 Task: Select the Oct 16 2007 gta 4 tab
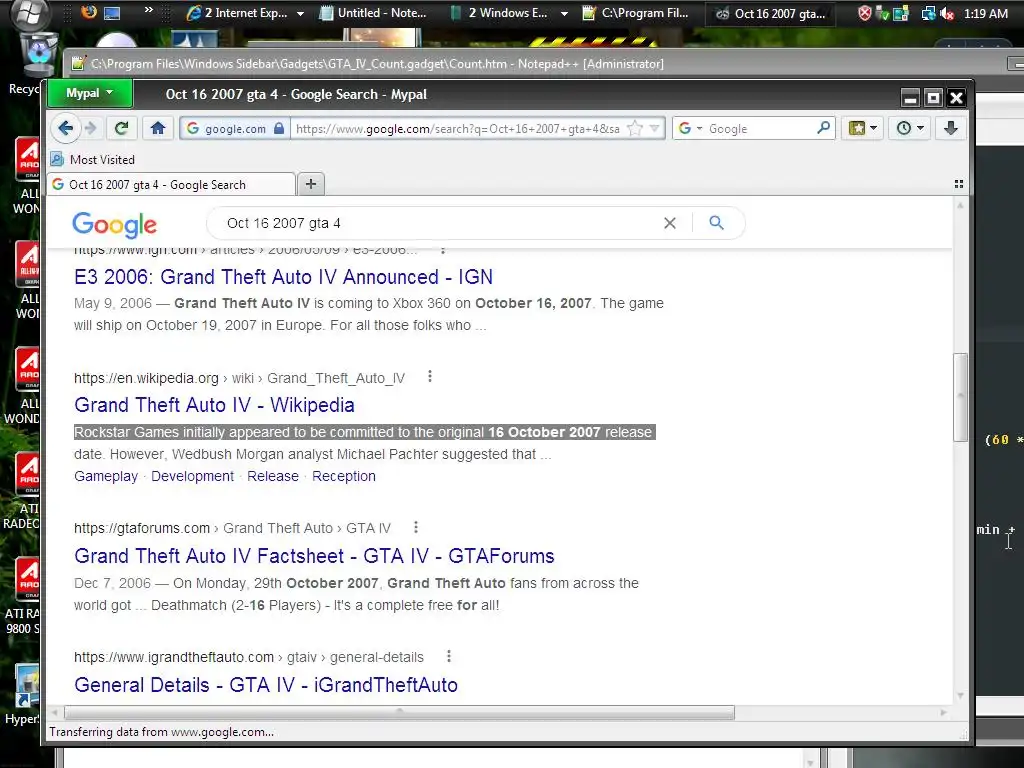171,185
